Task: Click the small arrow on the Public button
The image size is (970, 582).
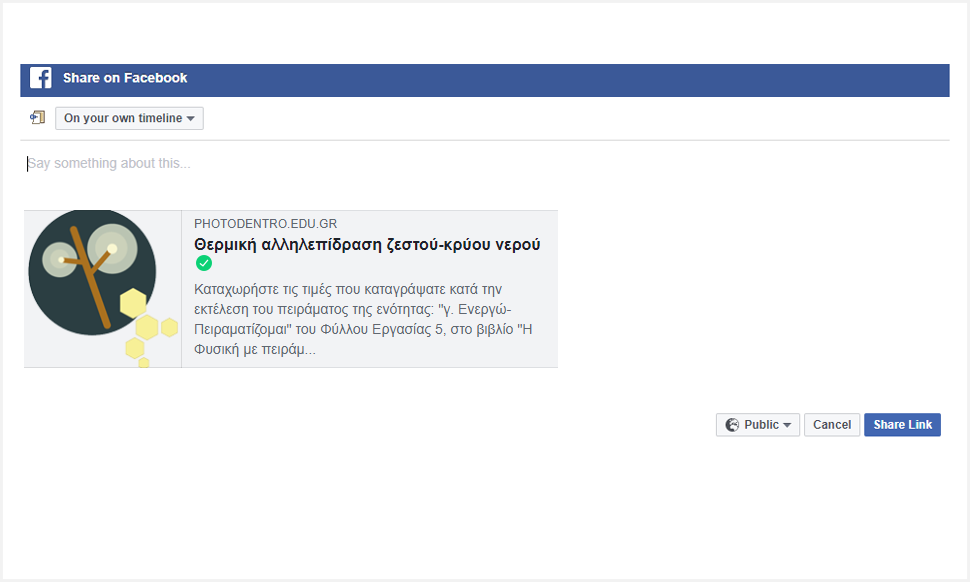Action: 787,426
